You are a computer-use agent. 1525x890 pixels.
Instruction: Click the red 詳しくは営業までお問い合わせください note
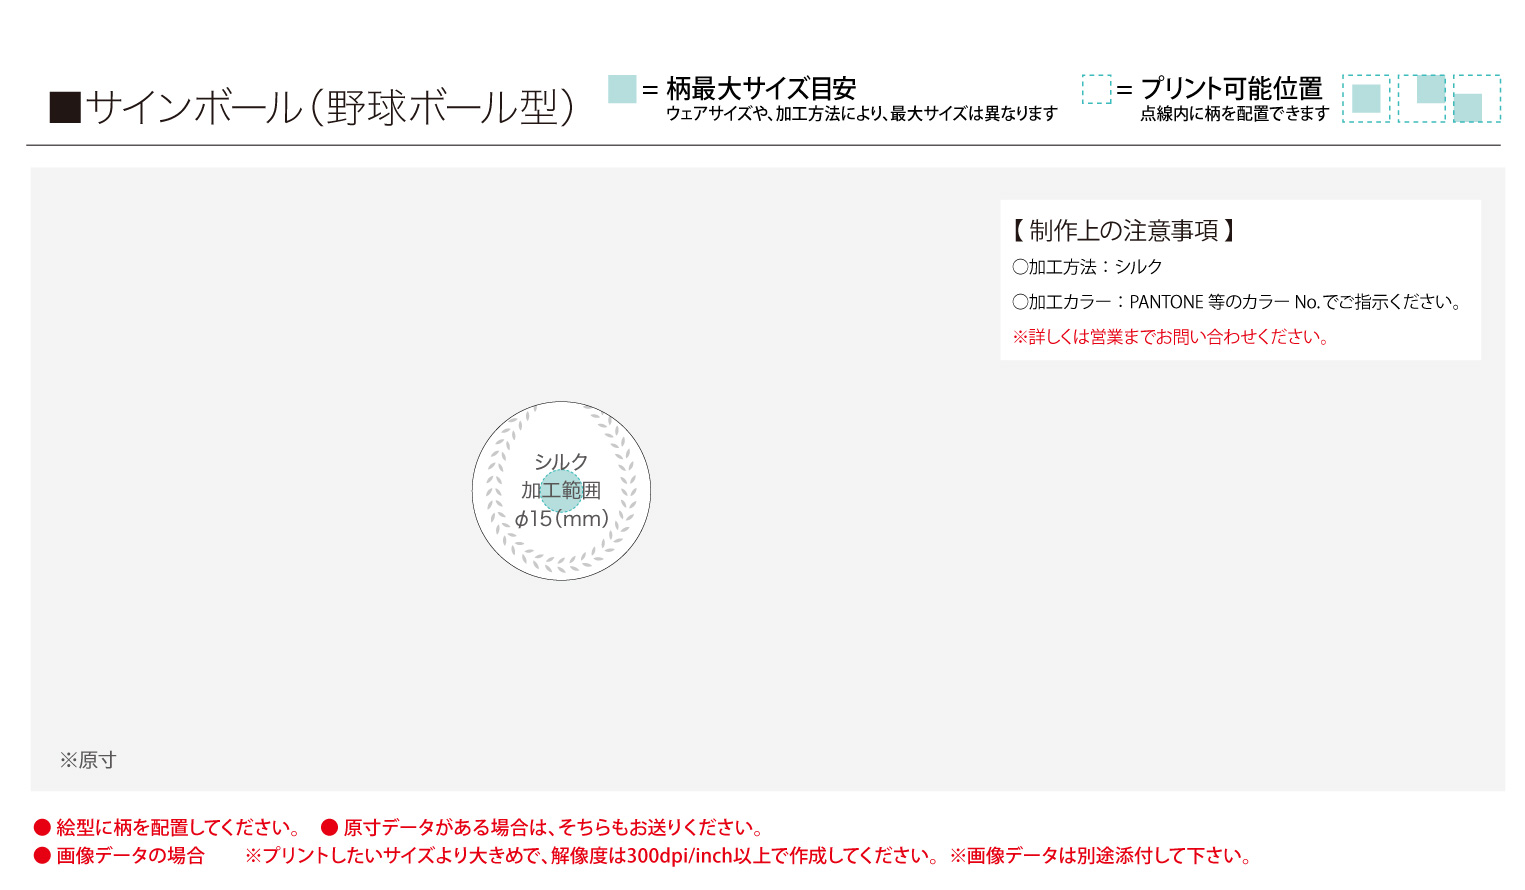[1170, 337]
